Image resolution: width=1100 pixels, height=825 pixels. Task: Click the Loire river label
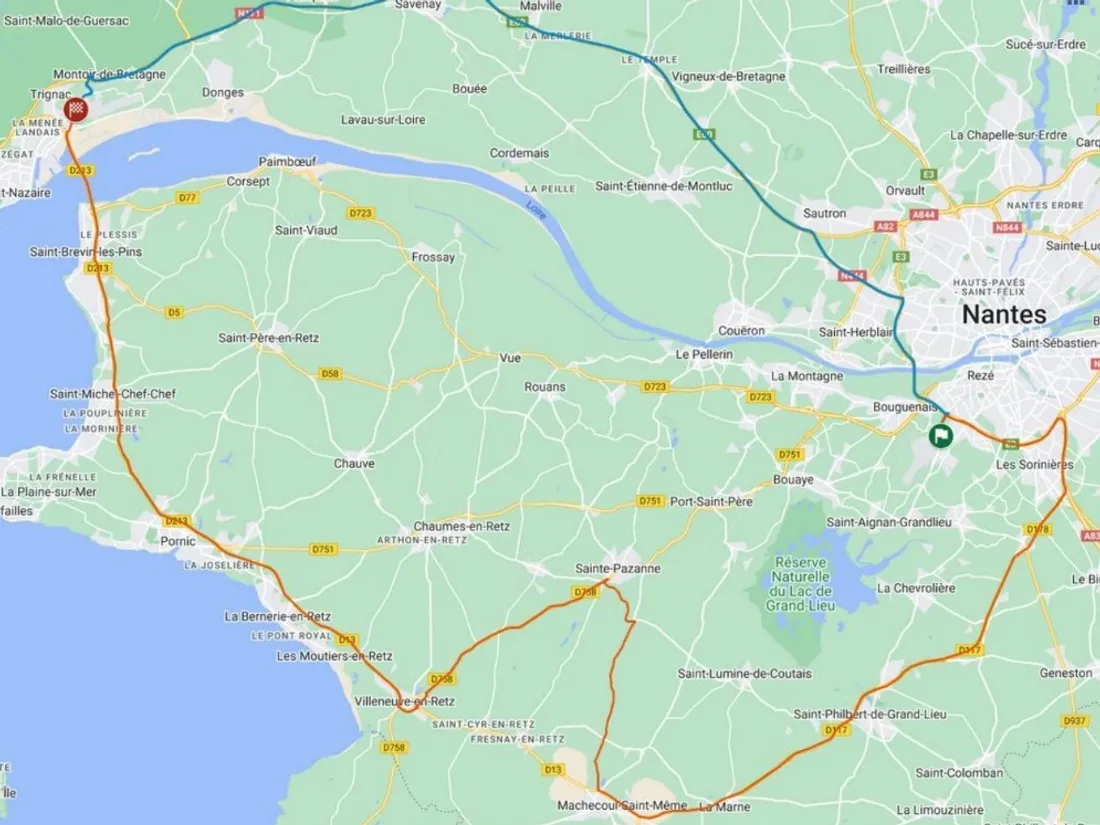(536, 210)
